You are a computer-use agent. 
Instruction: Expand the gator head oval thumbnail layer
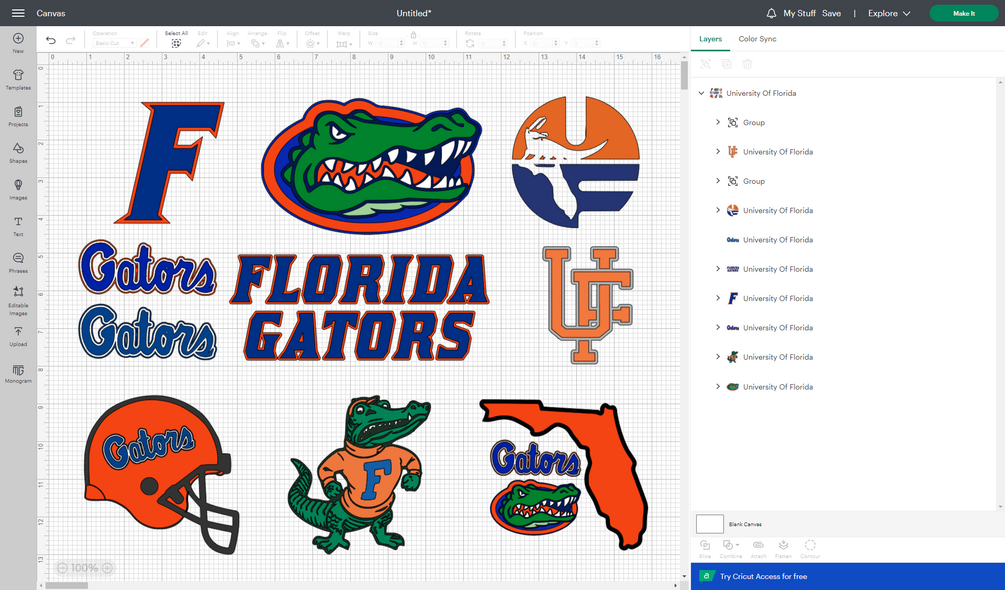[718, 386]
